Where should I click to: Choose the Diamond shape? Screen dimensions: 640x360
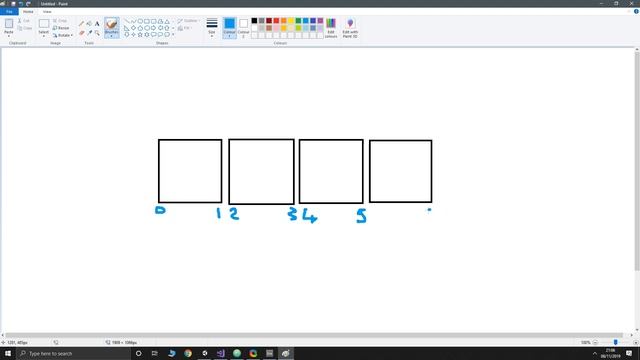(x=133, y=28)
